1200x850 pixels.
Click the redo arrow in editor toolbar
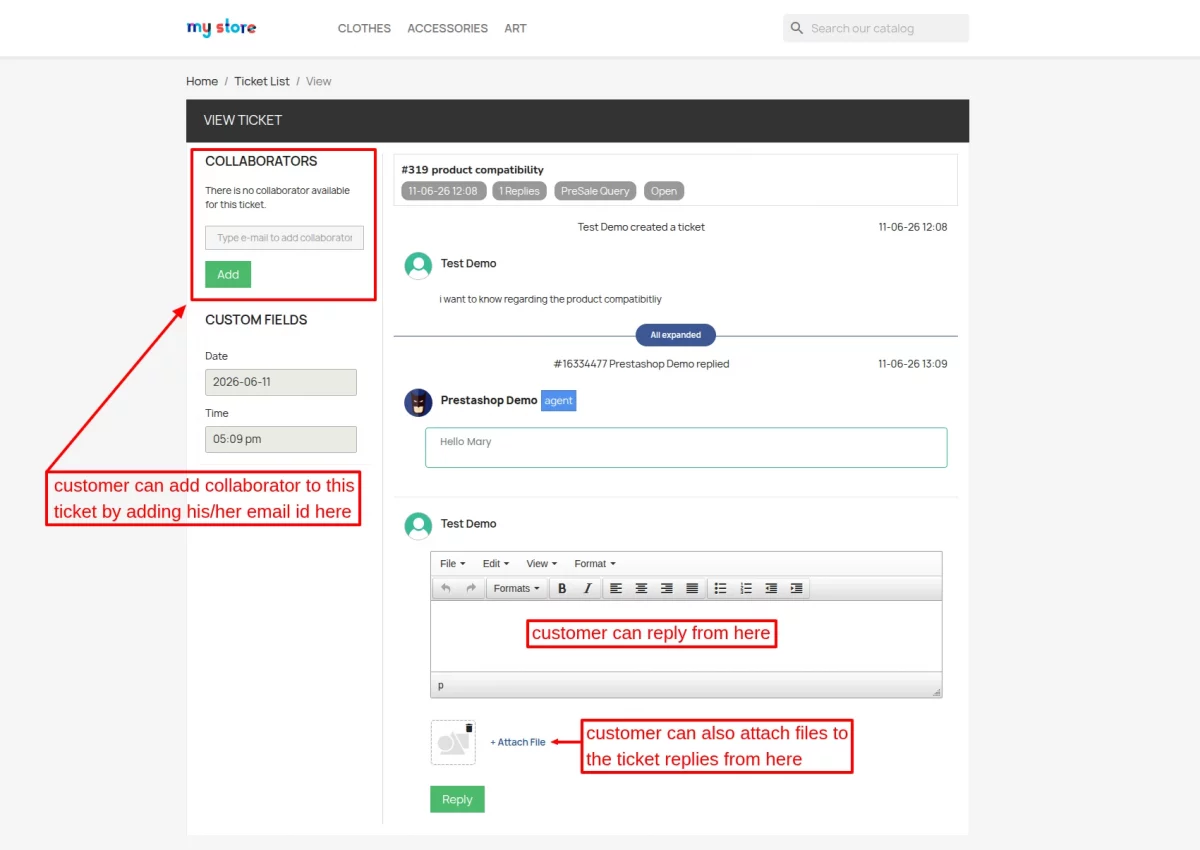tap(471, 588)
